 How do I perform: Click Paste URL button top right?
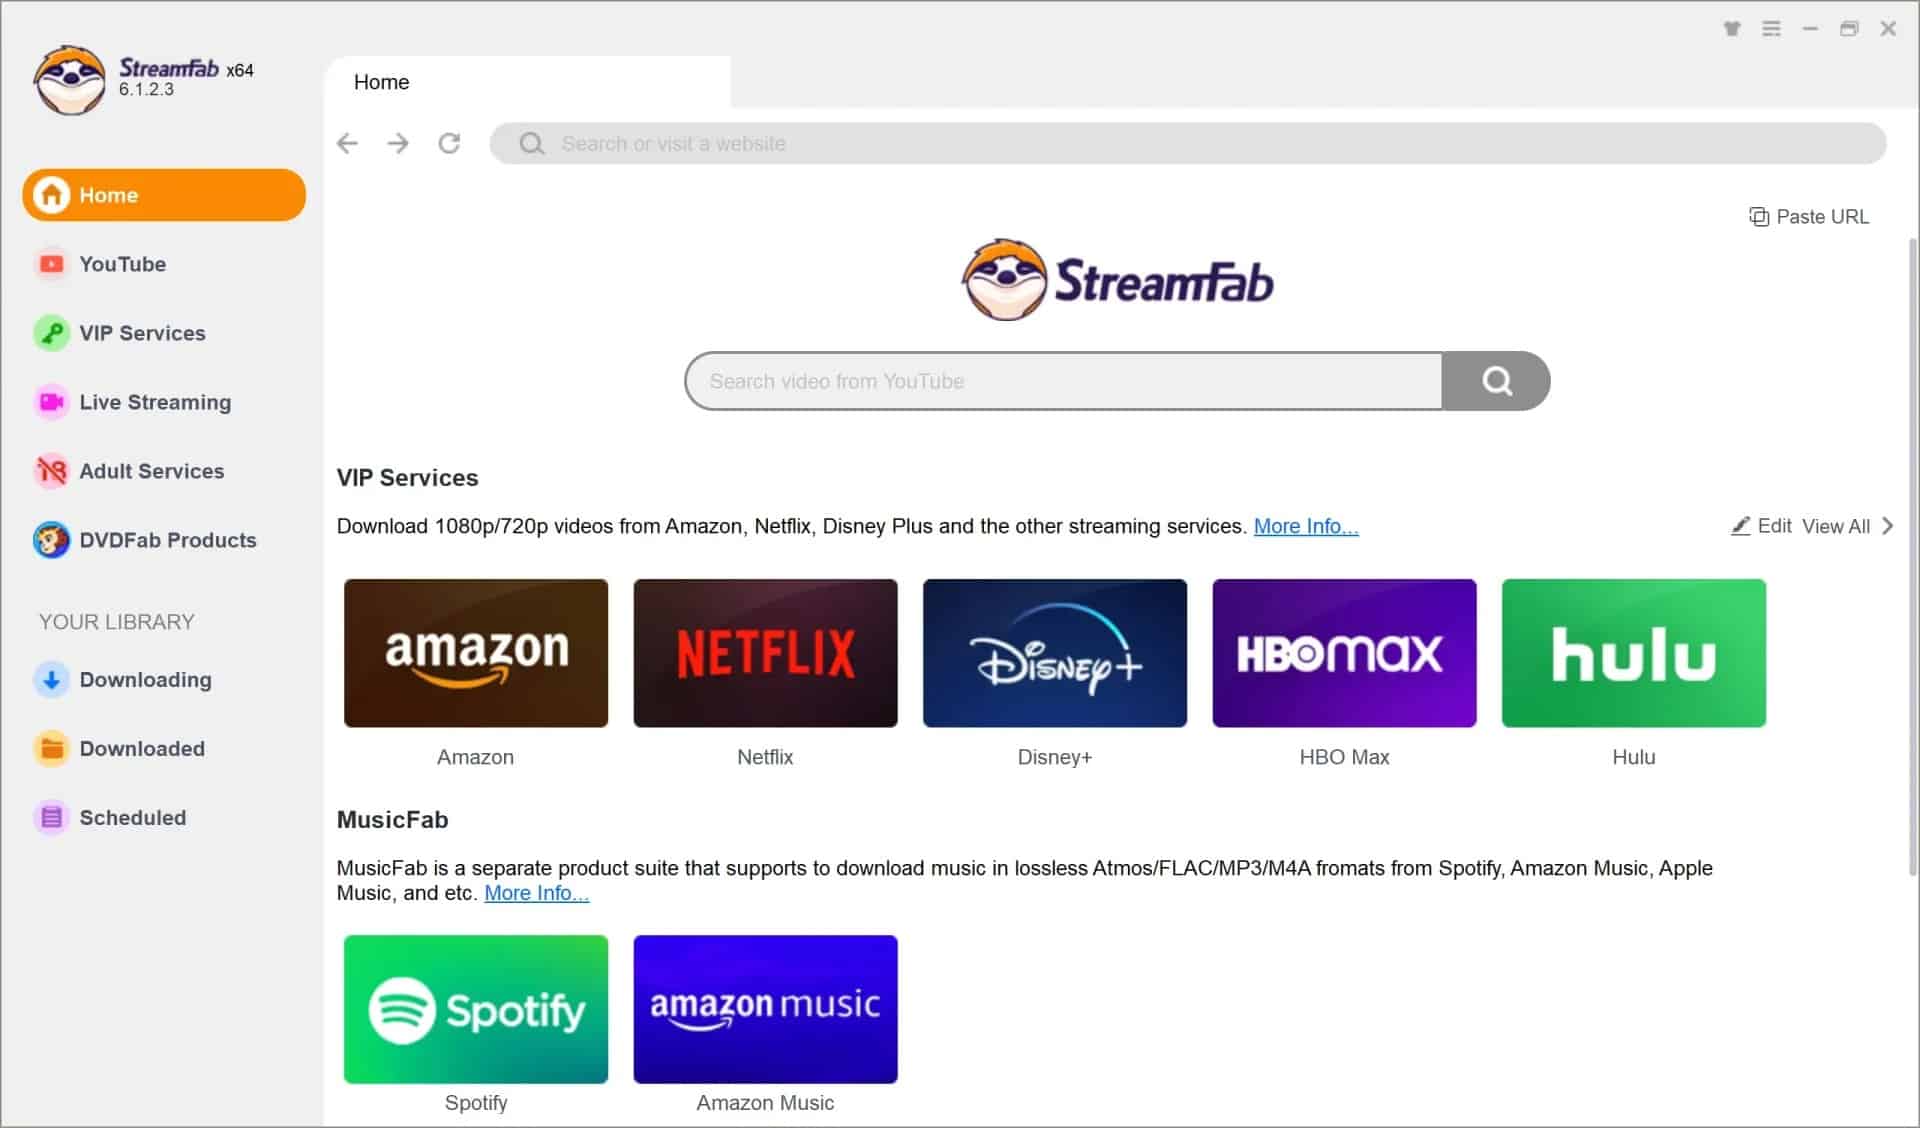point(1810,215)
